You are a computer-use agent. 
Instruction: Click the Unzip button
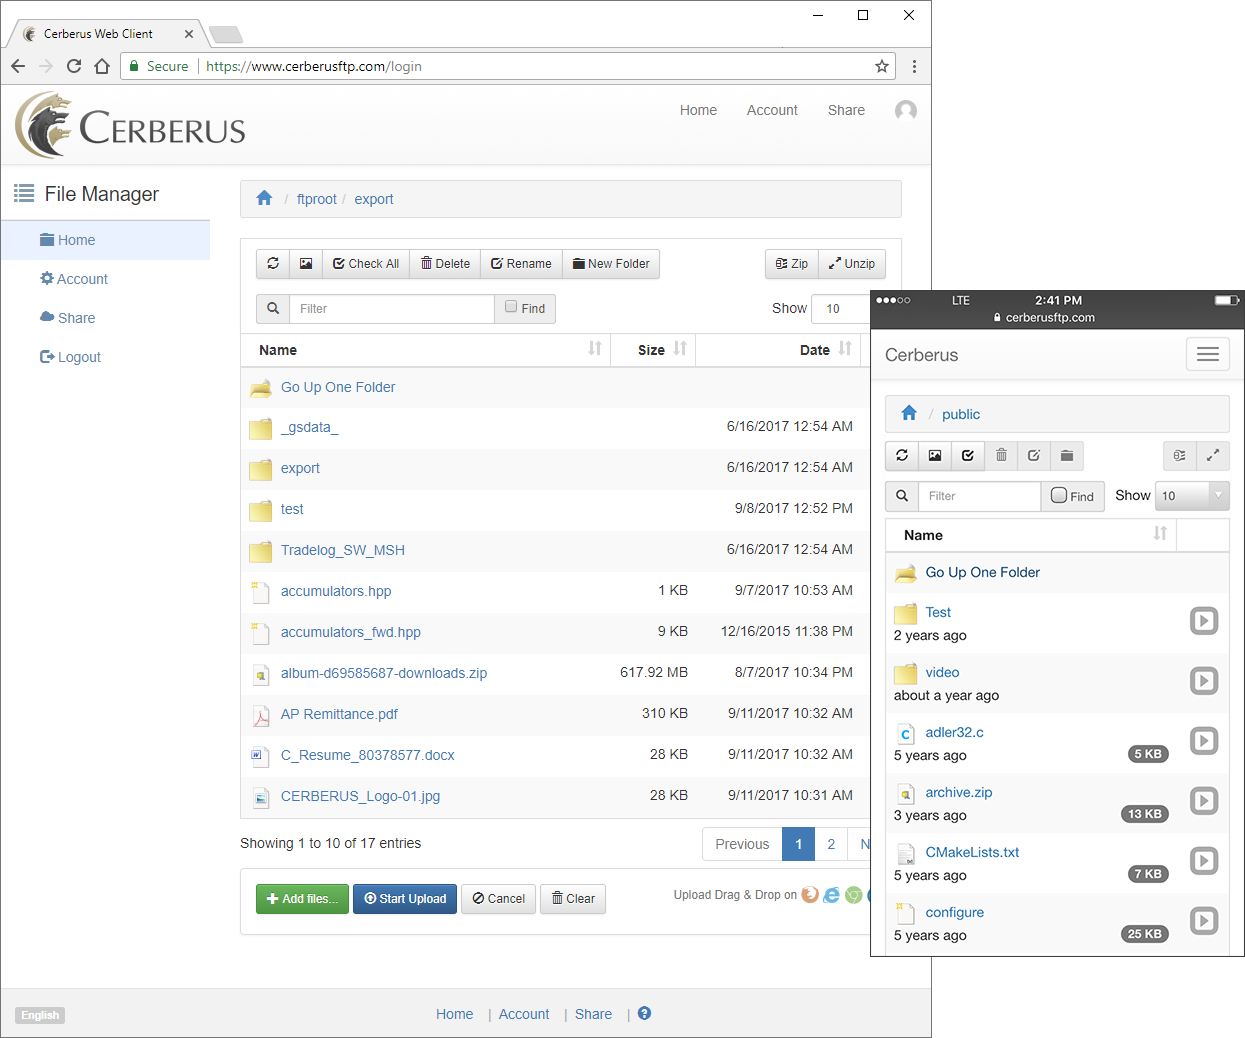coord(852,264)
